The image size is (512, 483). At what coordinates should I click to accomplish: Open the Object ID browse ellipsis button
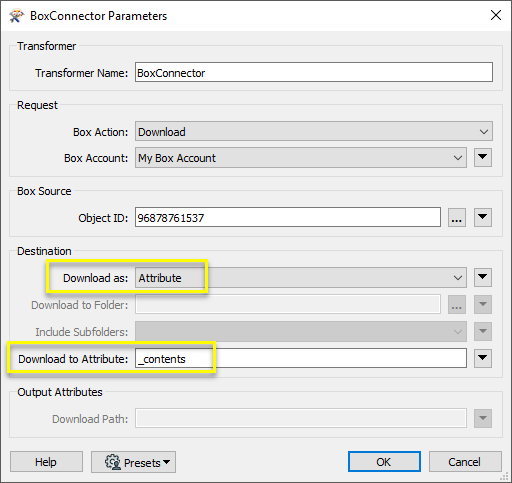pyautogui.click(x=456, y=217)
